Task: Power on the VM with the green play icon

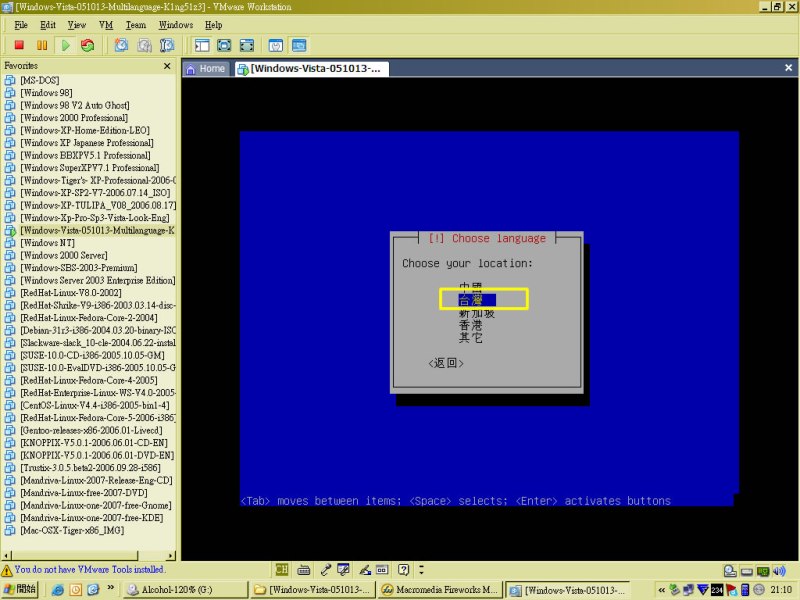Action: pyautogui.click(x=65, y=45)
